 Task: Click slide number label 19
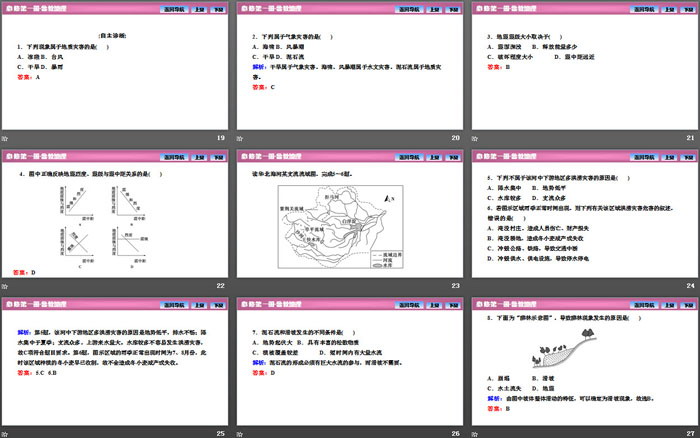pos(221,138)
